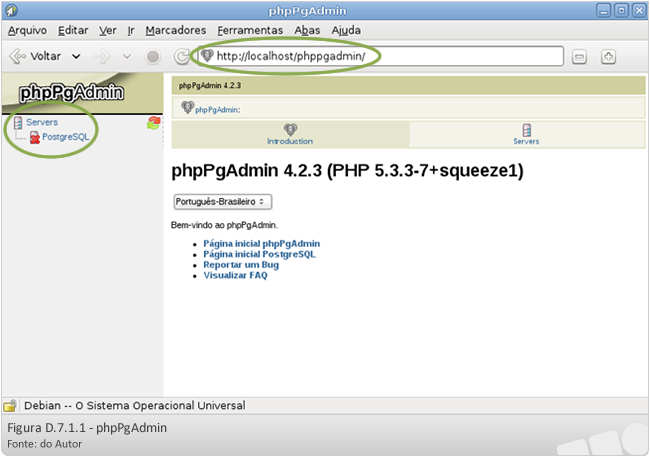The width and height of the screenshot is (650, 457).
Task: Open the Ver menu
Action: tap(108, 30)
